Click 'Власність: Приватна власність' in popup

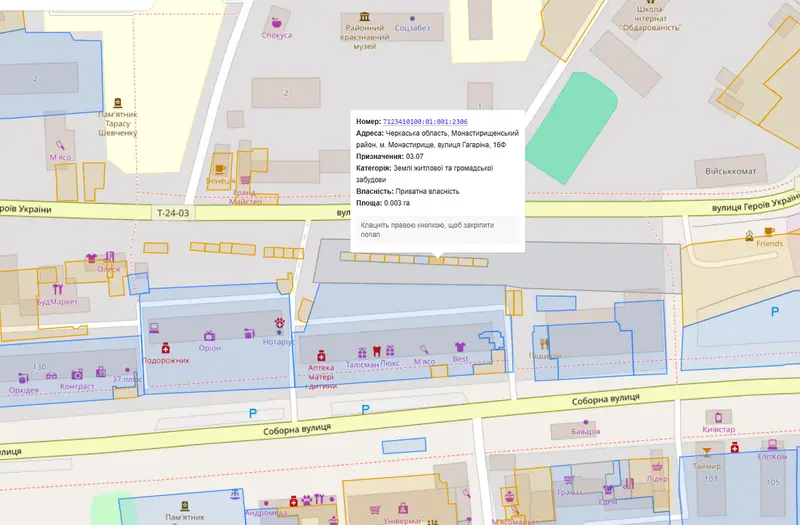pyautogui.click(x=408, y=191)
